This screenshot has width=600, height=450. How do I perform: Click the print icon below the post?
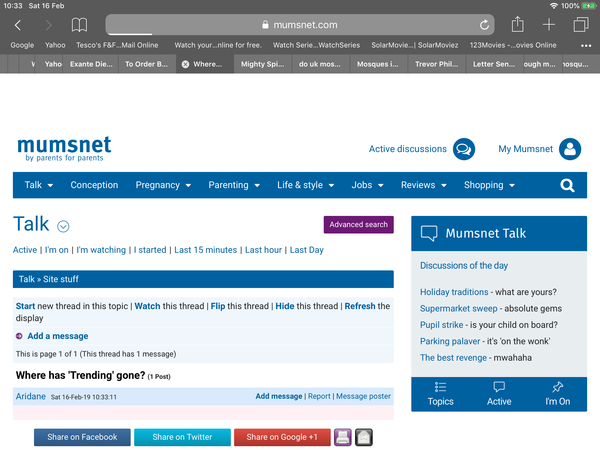pos(342,437)
